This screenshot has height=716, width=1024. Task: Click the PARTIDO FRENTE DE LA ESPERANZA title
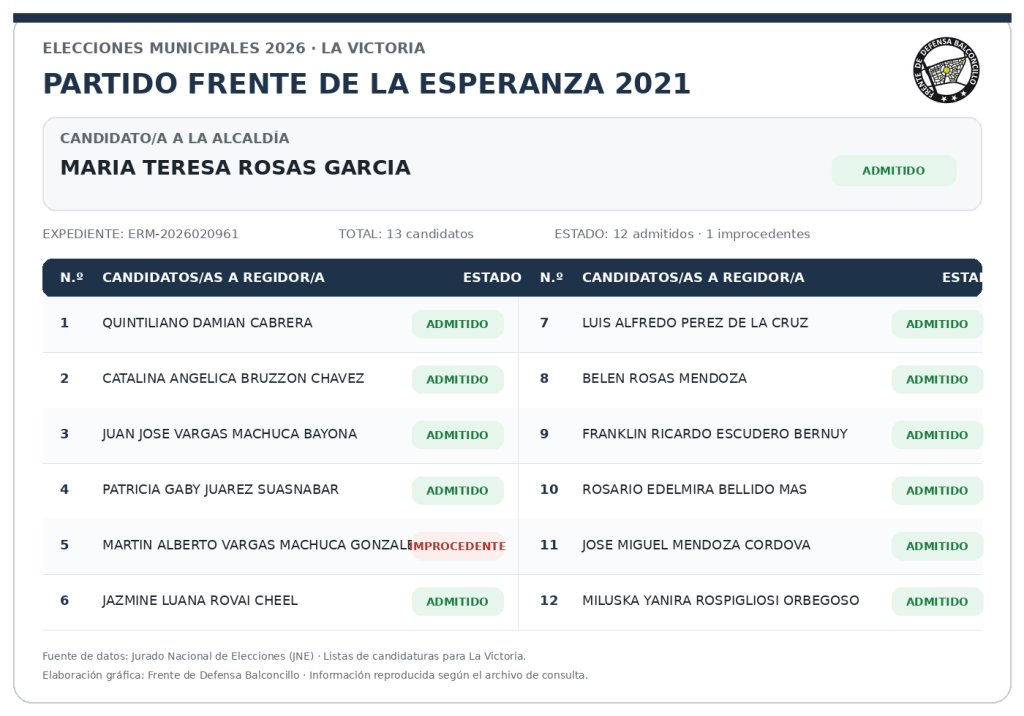point(366,84)
